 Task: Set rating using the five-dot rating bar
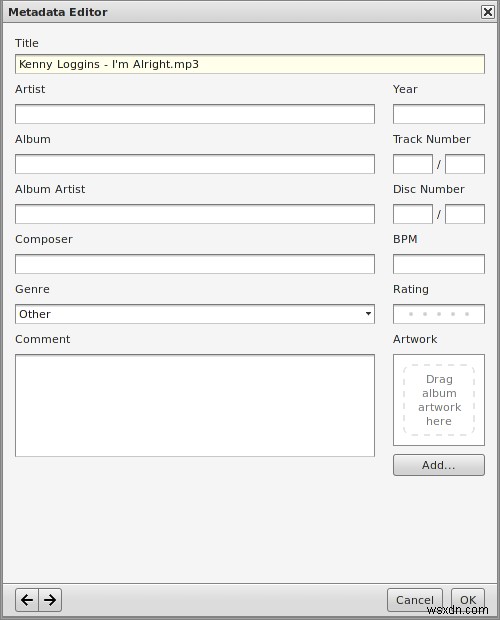(x=439, y=314)
